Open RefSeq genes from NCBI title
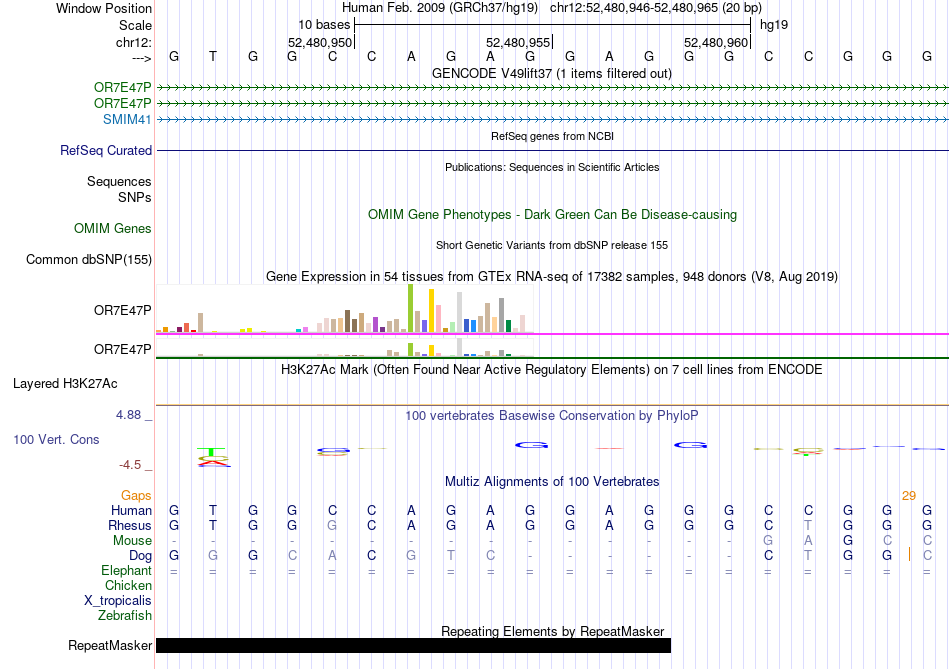The width and height of the screenshot is (950, 669). [552, 136]
